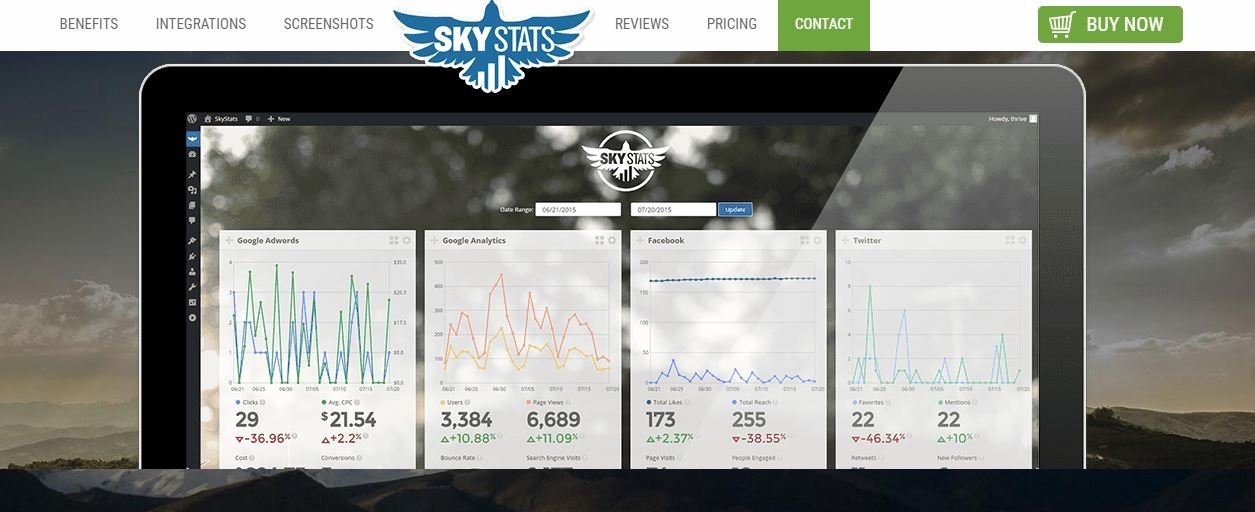Select the SkyStats eagle icon in admin sidebar
Screen dimensions: 1255x512
192,139
